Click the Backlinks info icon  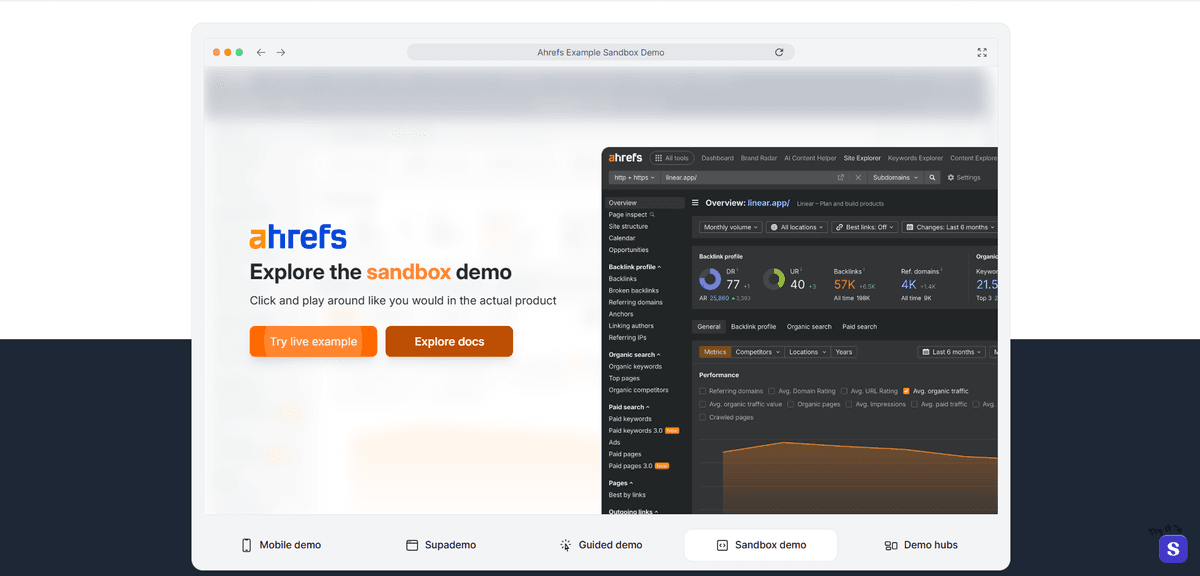(864, 269)
